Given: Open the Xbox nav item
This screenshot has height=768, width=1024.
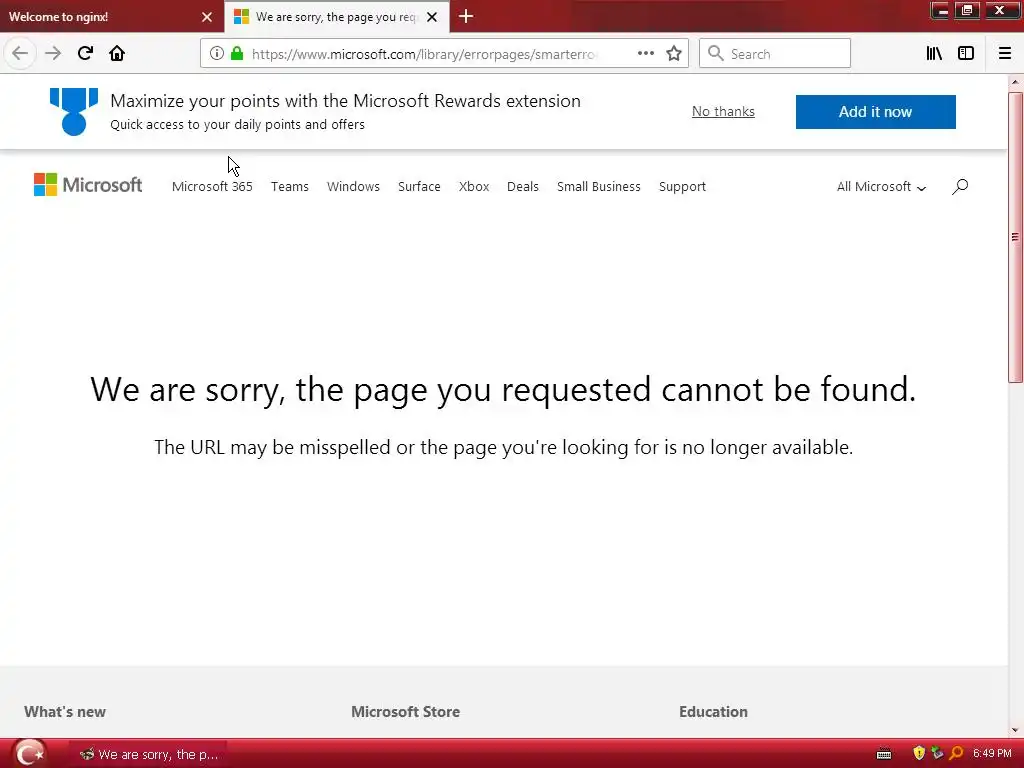Looking at the screenshot, I should pyautogui.click(x=474, y=187).
